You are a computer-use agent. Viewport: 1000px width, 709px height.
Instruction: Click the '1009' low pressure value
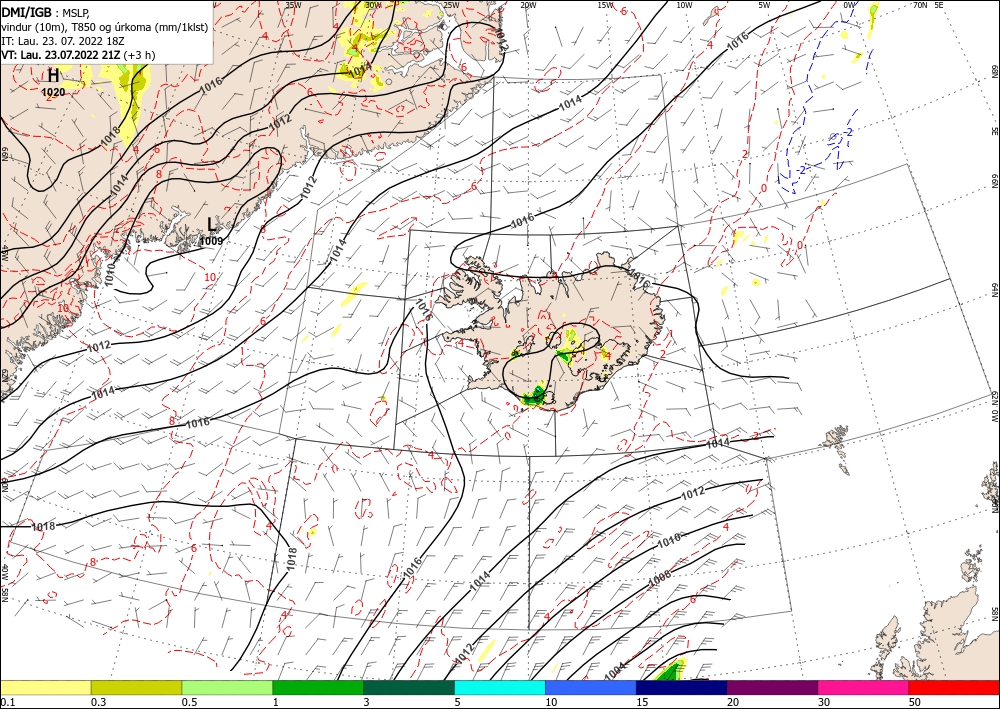(211, 242)
